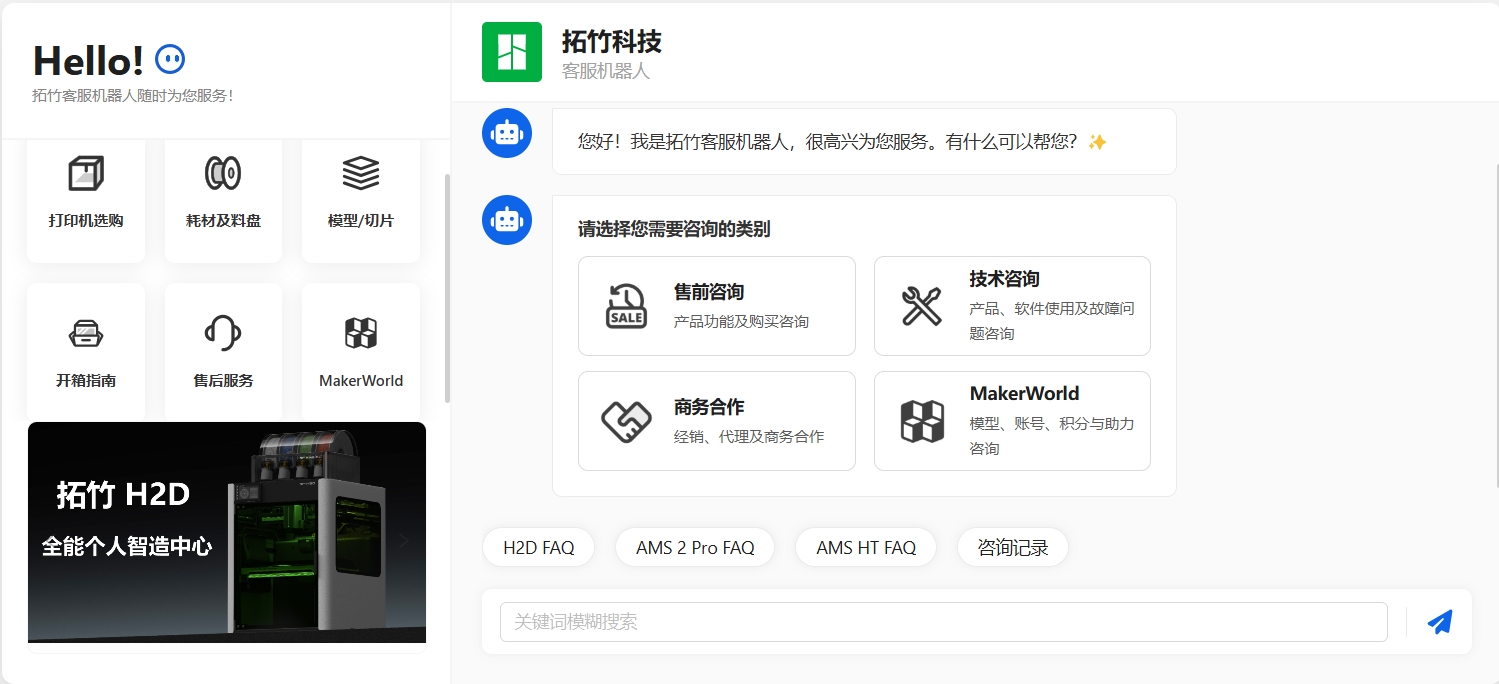Choose the 技术咨询 category card
The height and width of the screenshot is (684, 1499).
tap(1012, 306)
